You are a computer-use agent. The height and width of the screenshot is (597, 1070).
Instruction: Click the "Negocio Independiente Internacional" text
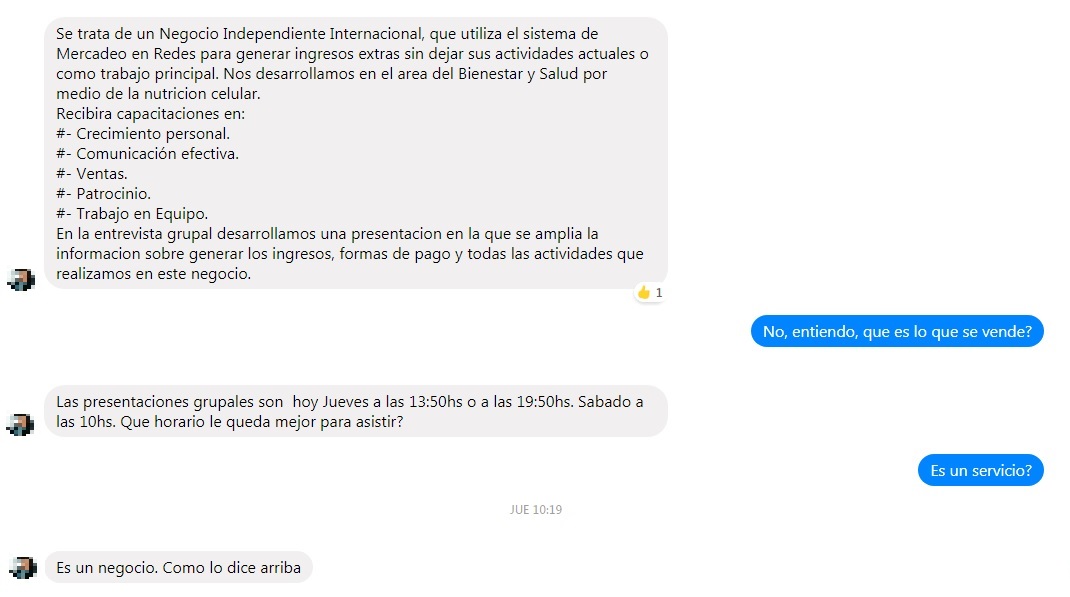(x=291, y=34)
